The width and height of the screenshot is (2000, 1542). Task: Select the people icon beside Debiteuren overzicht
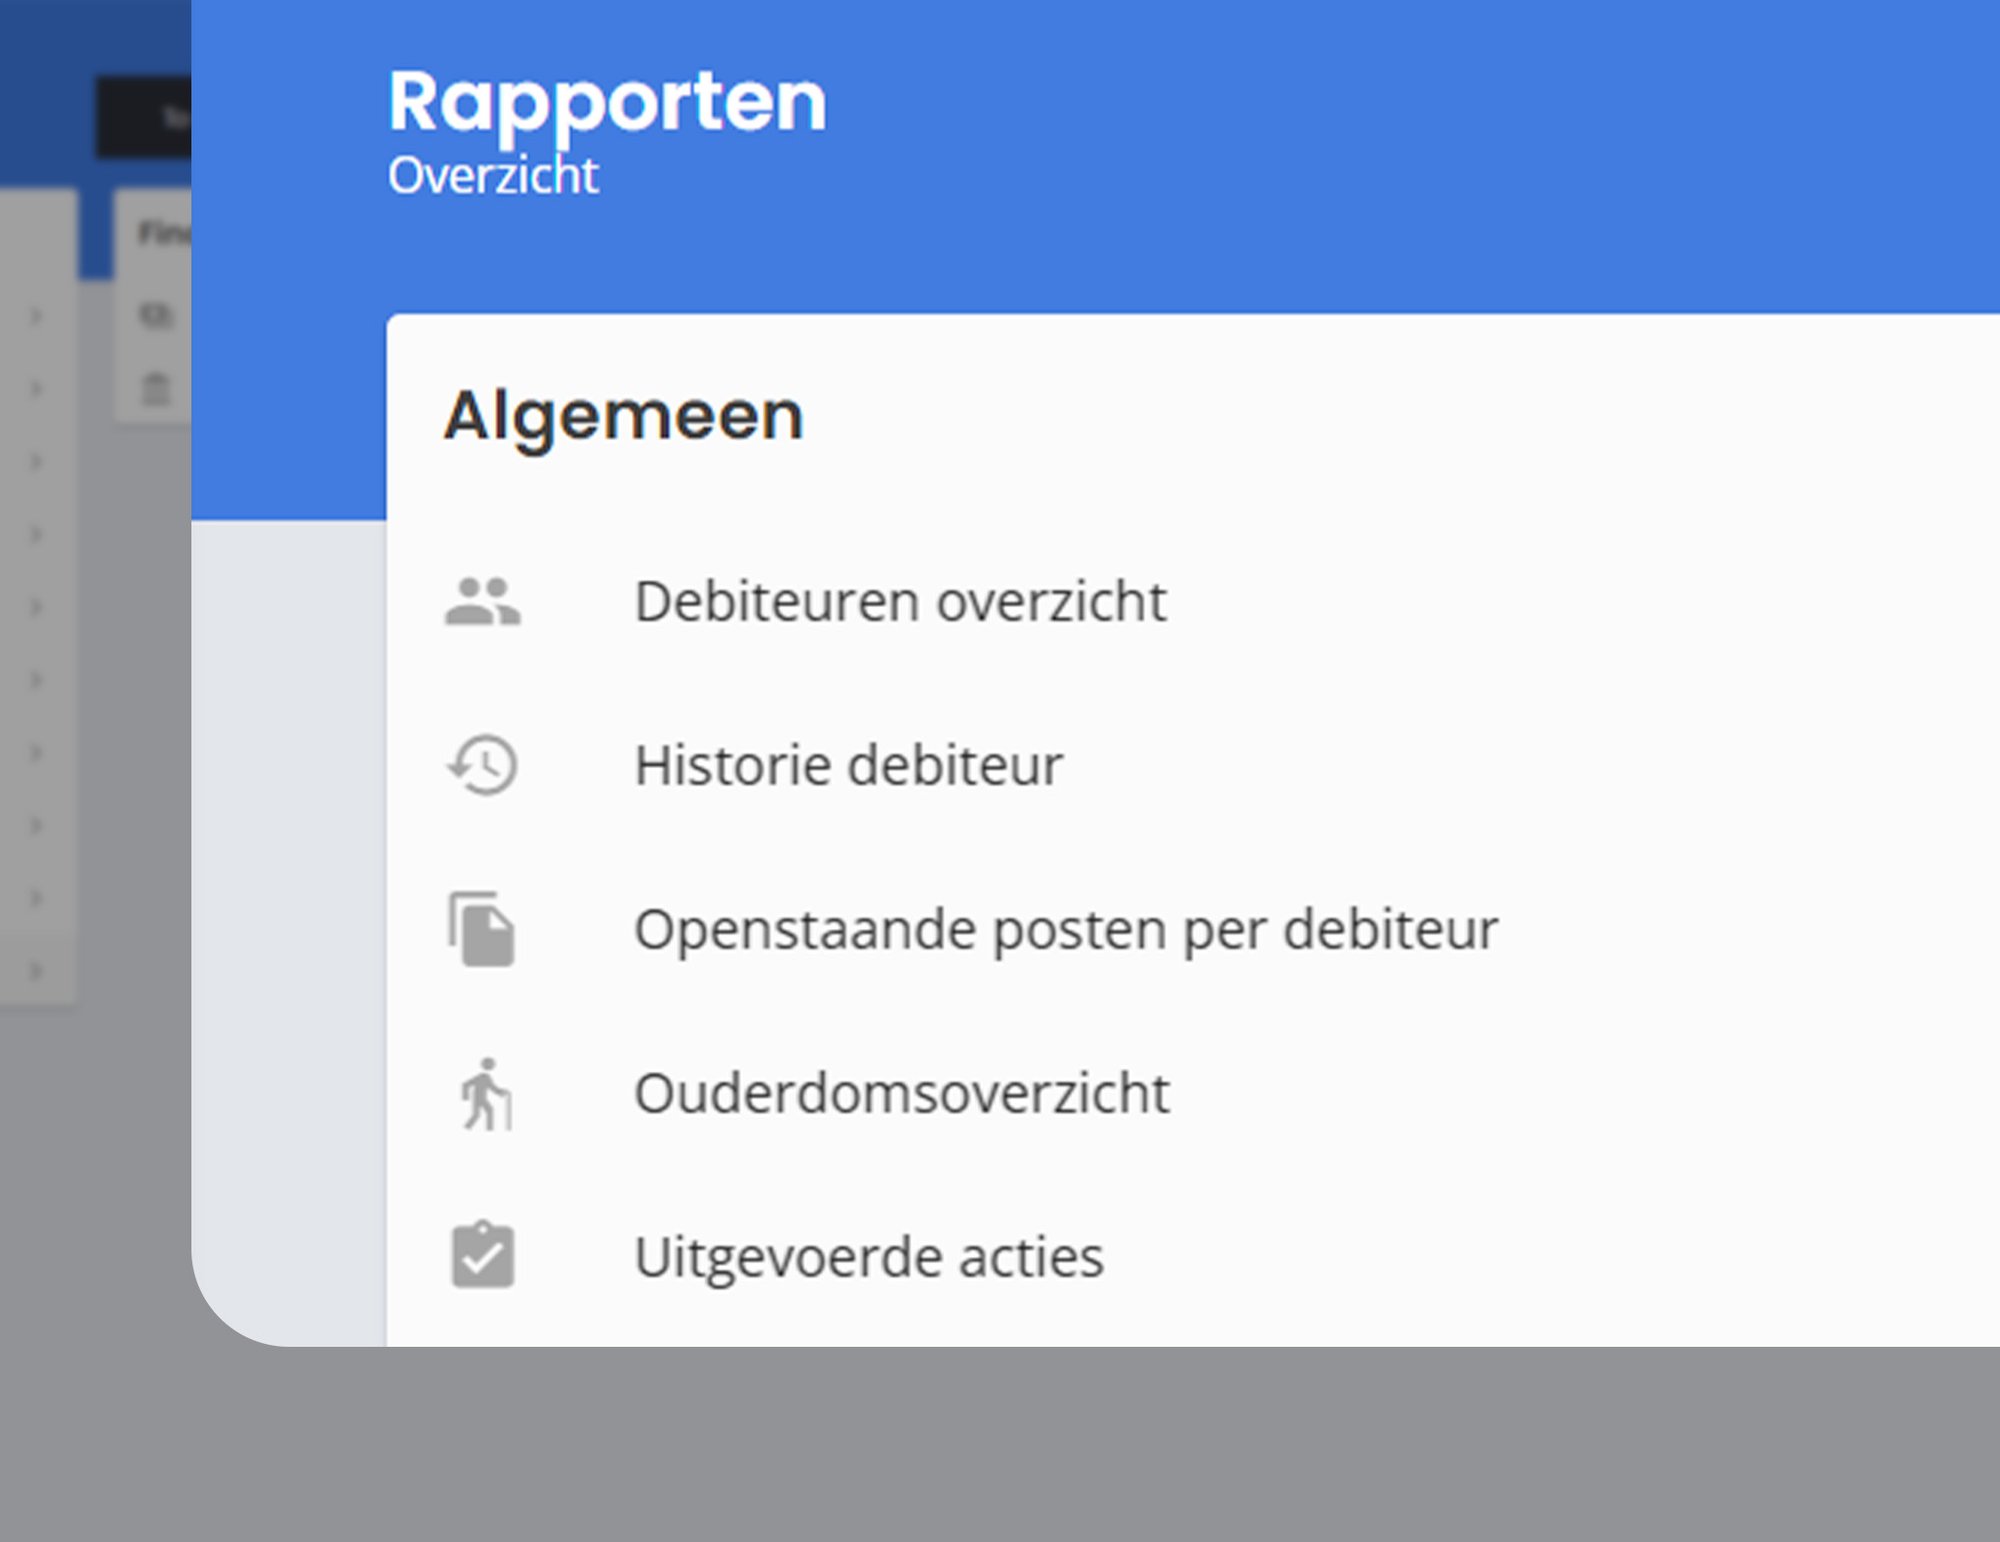point(484,600)
